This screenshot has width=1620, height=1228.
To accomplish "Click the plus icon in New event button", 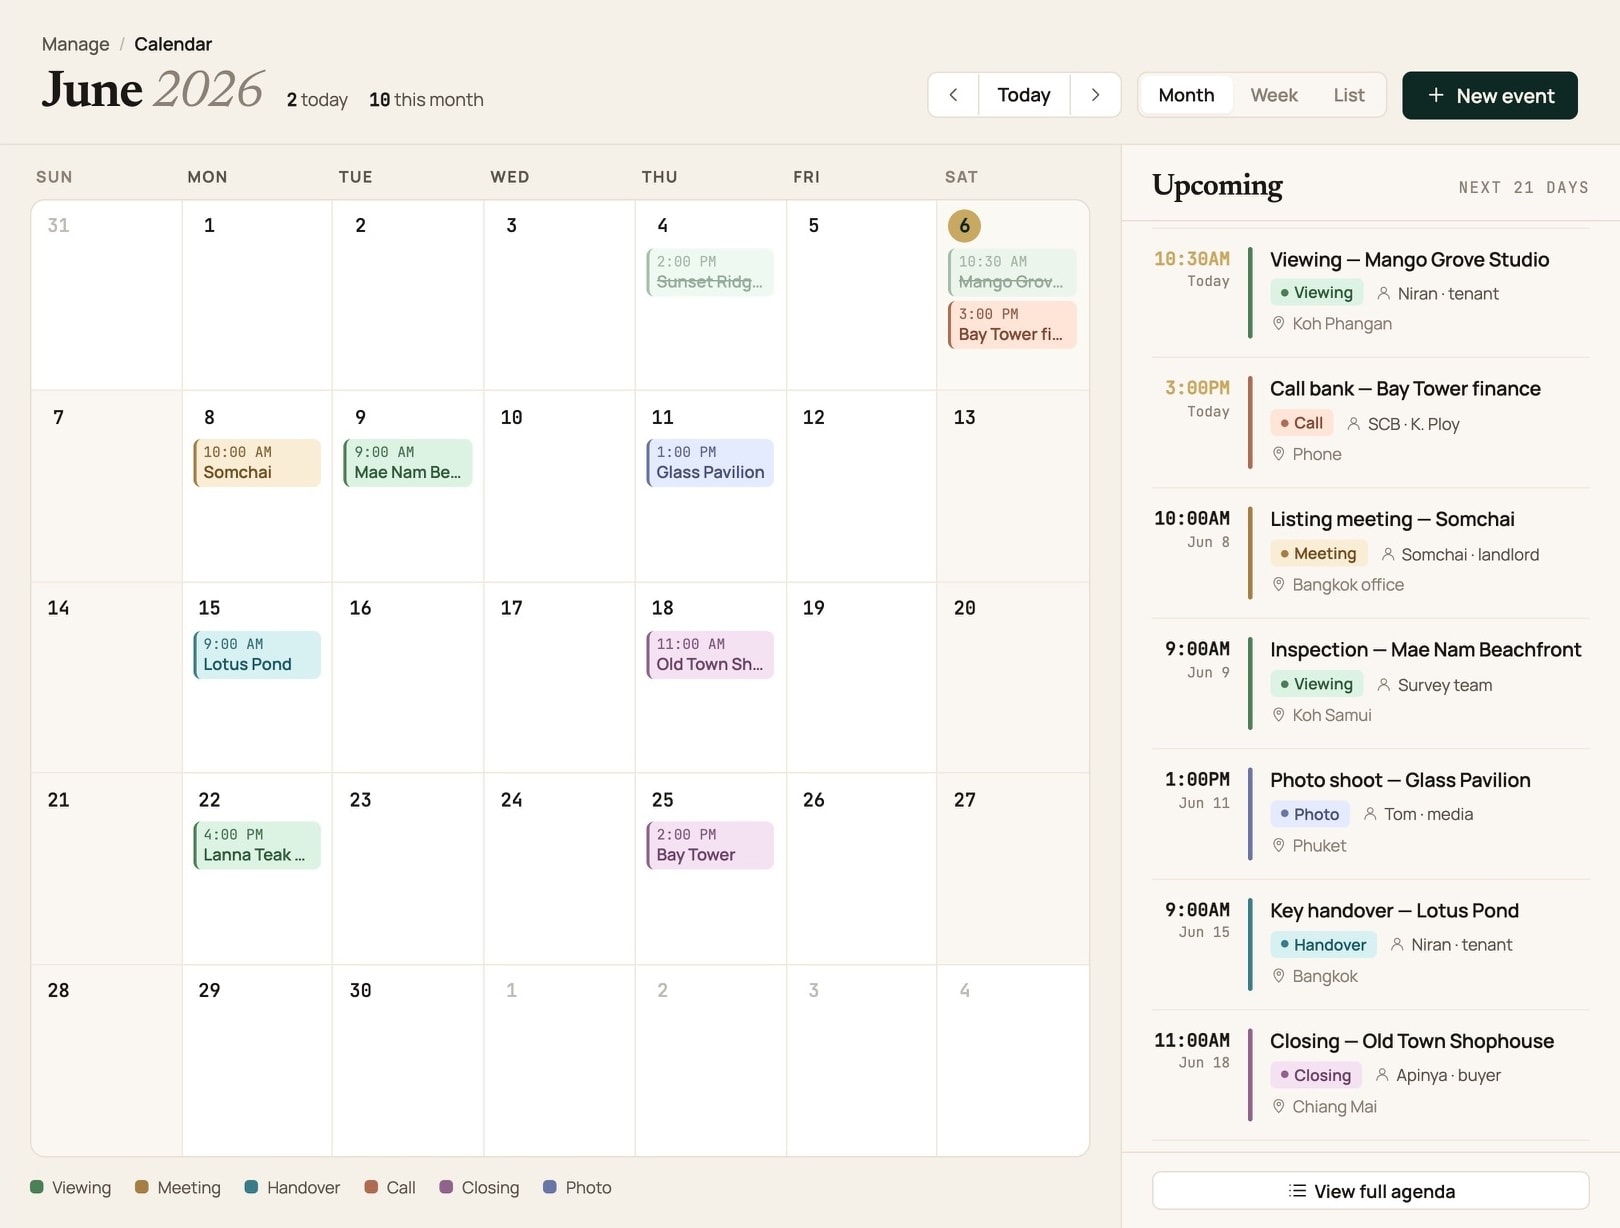I will click(1436, 95).
